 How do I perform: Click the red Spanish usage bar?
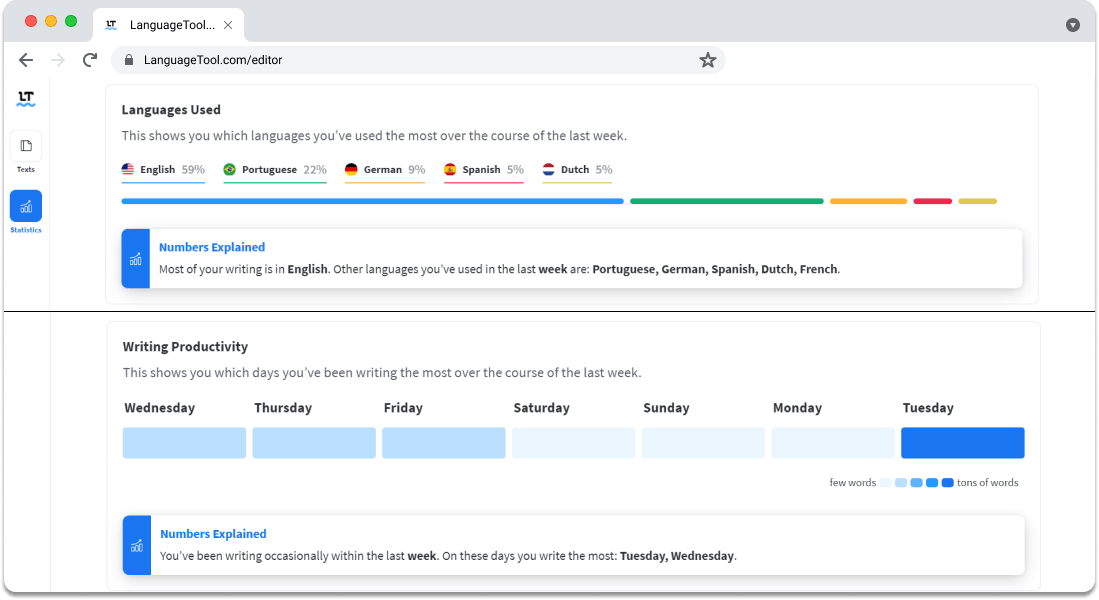click(932, 201)
